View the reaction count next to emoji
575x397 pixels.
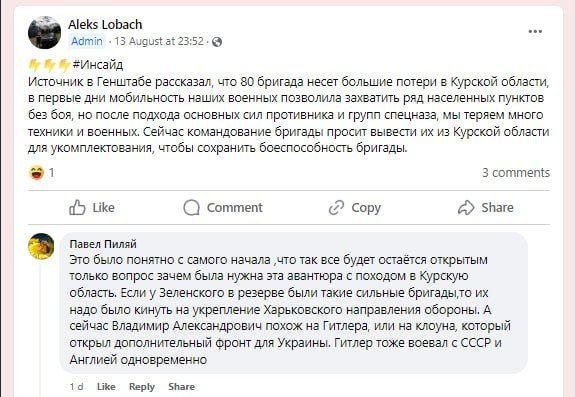[52, 173]
